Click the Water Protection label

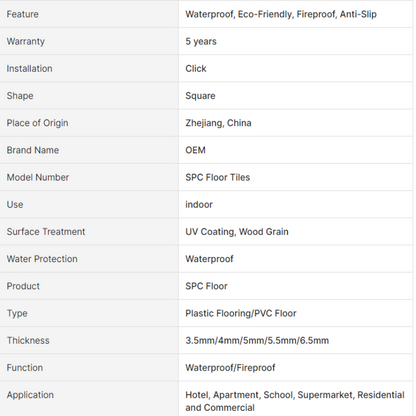click(42, 259)
